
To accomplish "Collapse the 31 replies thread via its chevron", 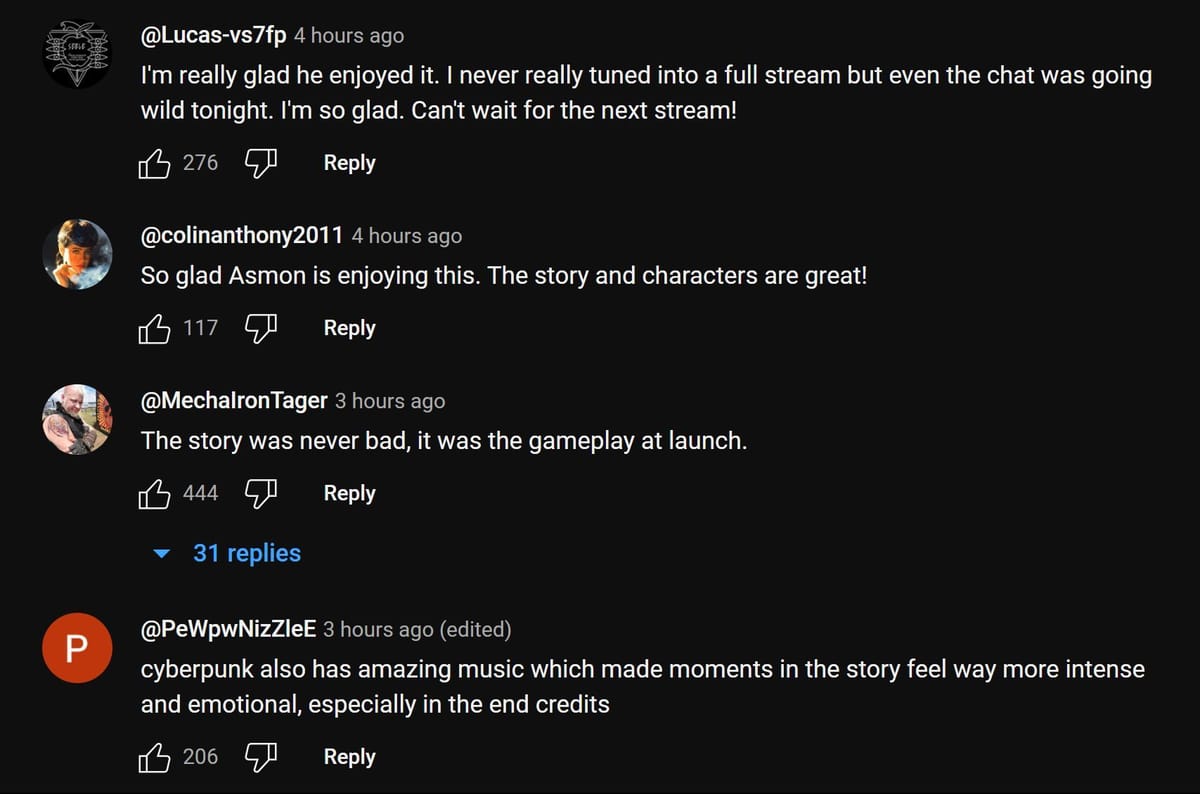I will 160,553.
